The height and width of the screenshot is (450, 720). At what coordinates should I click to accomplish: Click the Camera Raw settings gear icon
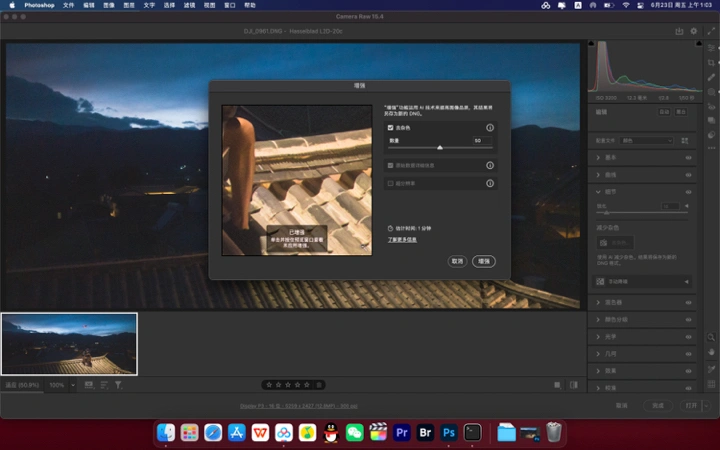pos(694,31)
